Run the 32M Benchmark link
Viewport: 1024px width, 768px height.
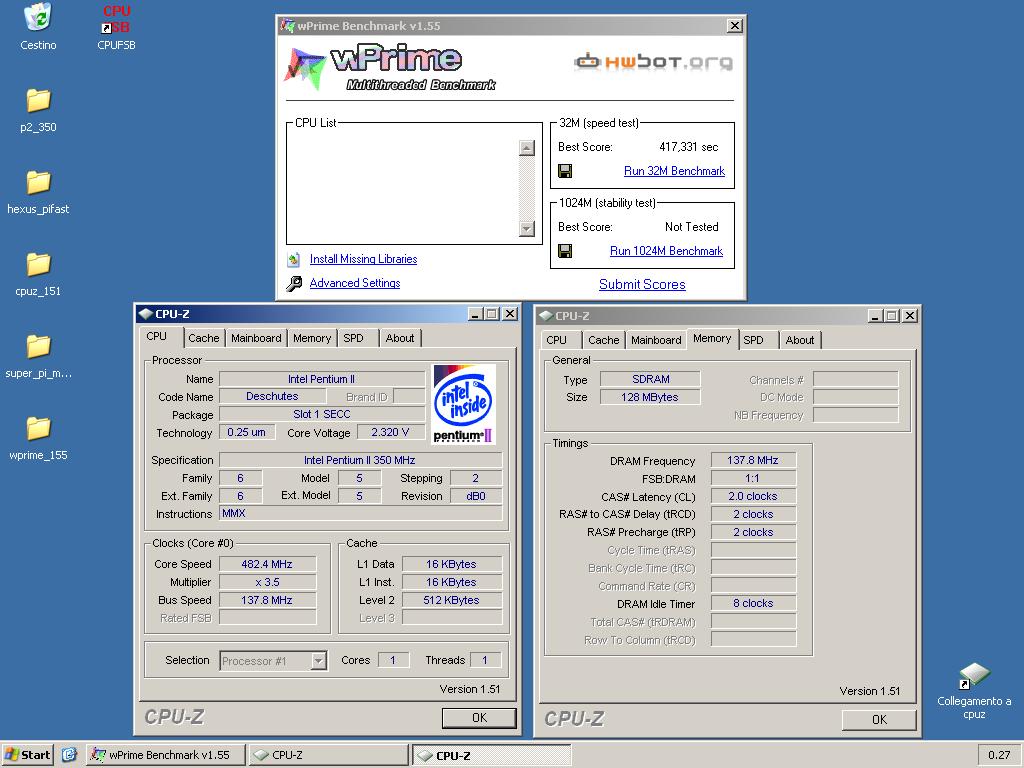click(674, 171)
